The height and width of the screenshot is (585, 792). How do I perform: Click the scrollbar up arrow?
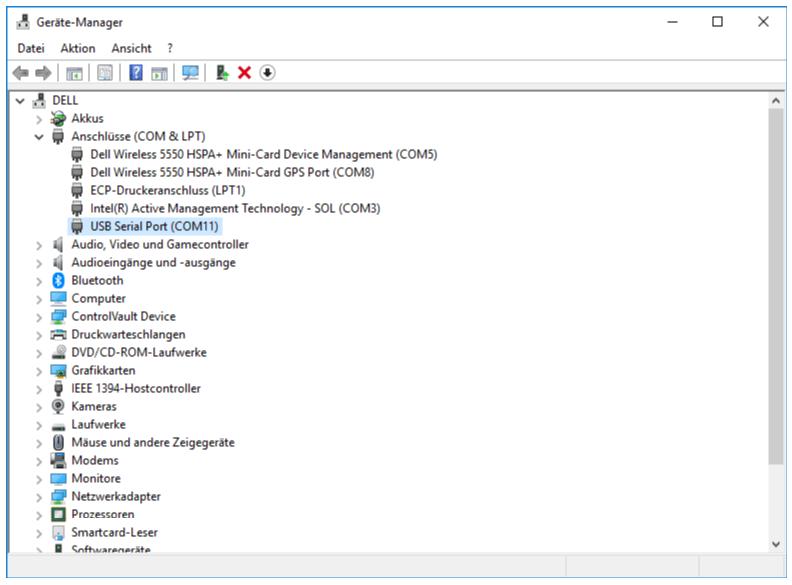(776, 101)
